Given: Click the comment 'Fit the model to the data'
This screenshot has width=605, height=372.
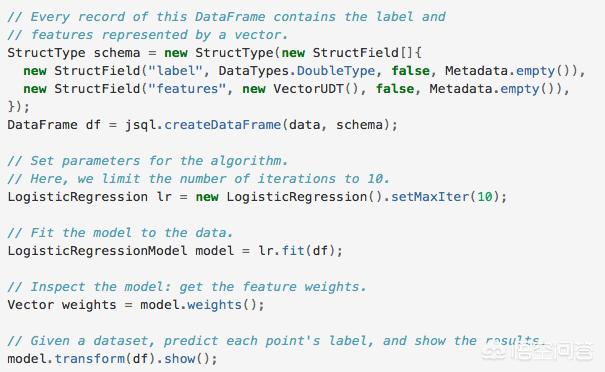Looking at the screenshot, I should coord(120,233).
